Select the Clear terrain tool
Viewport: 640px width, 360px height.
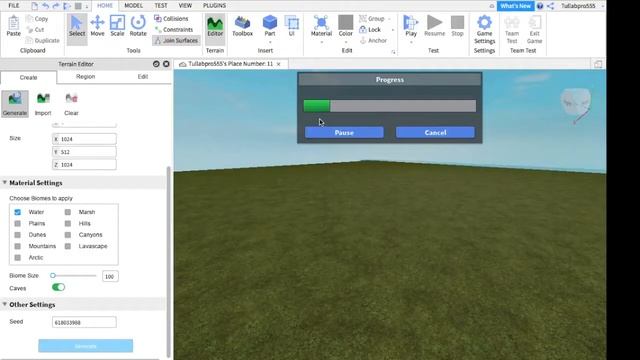(71, 104)
